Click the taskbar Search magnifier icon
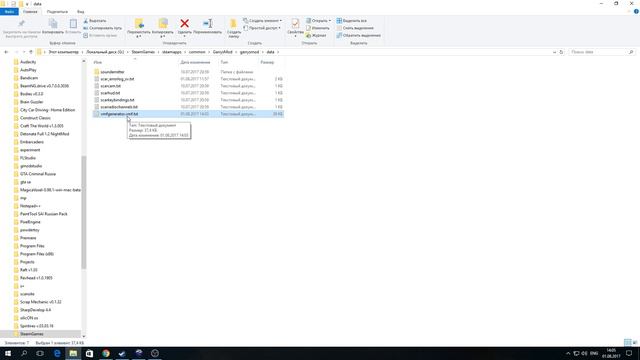Image resolution: width=640 pixels, height=360 pixels. [x=24, y=353]
